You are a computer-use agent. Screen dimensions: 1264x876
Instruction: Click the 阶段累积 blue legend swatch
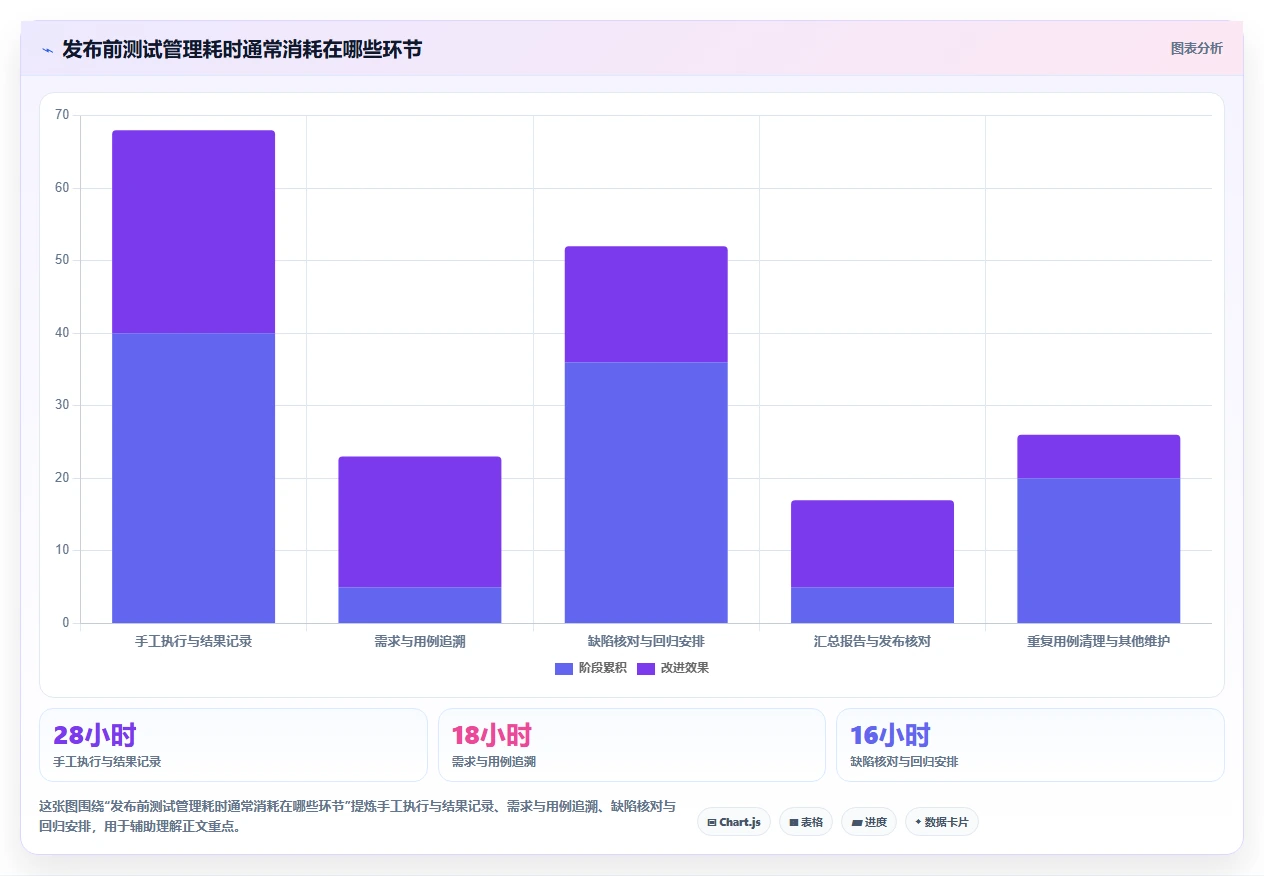pyautogui.click(x=564, y=668)
